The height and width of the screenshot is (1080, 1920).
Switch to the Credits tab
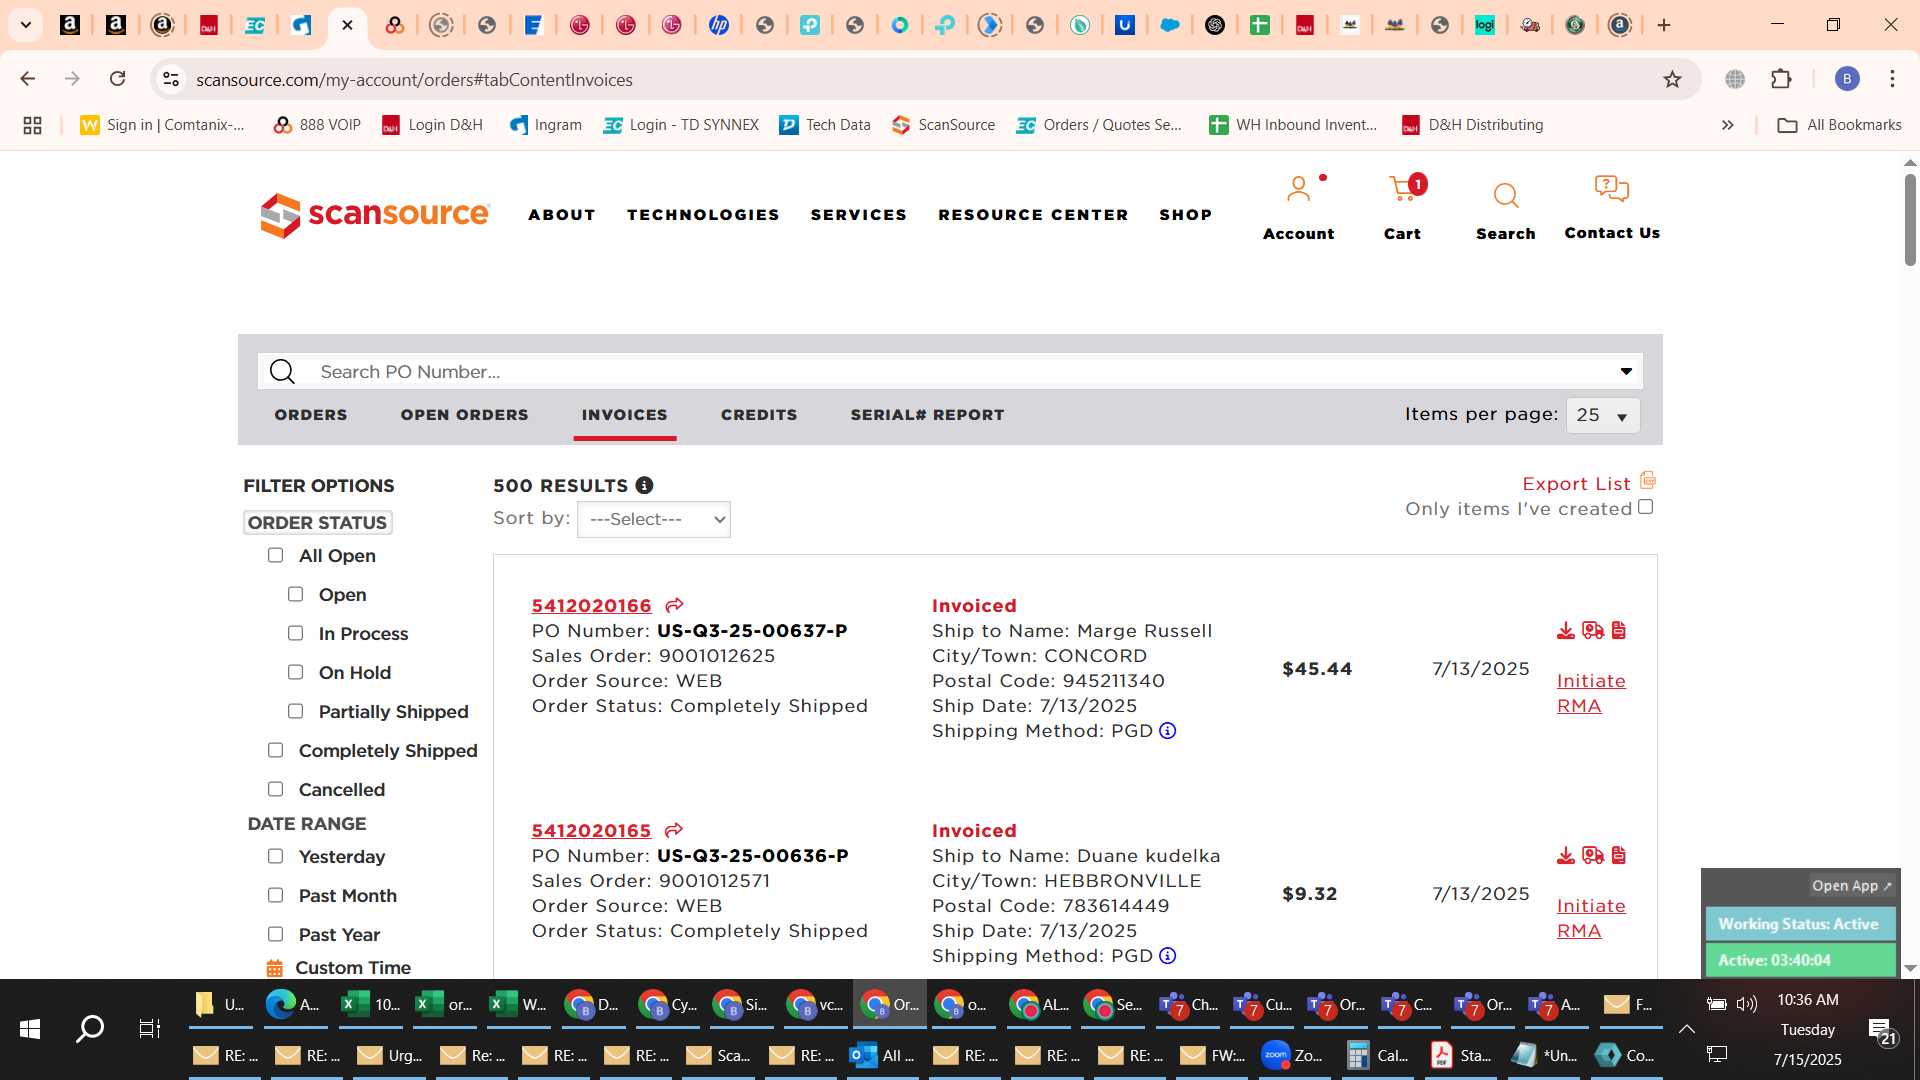(x=759, y=415)
